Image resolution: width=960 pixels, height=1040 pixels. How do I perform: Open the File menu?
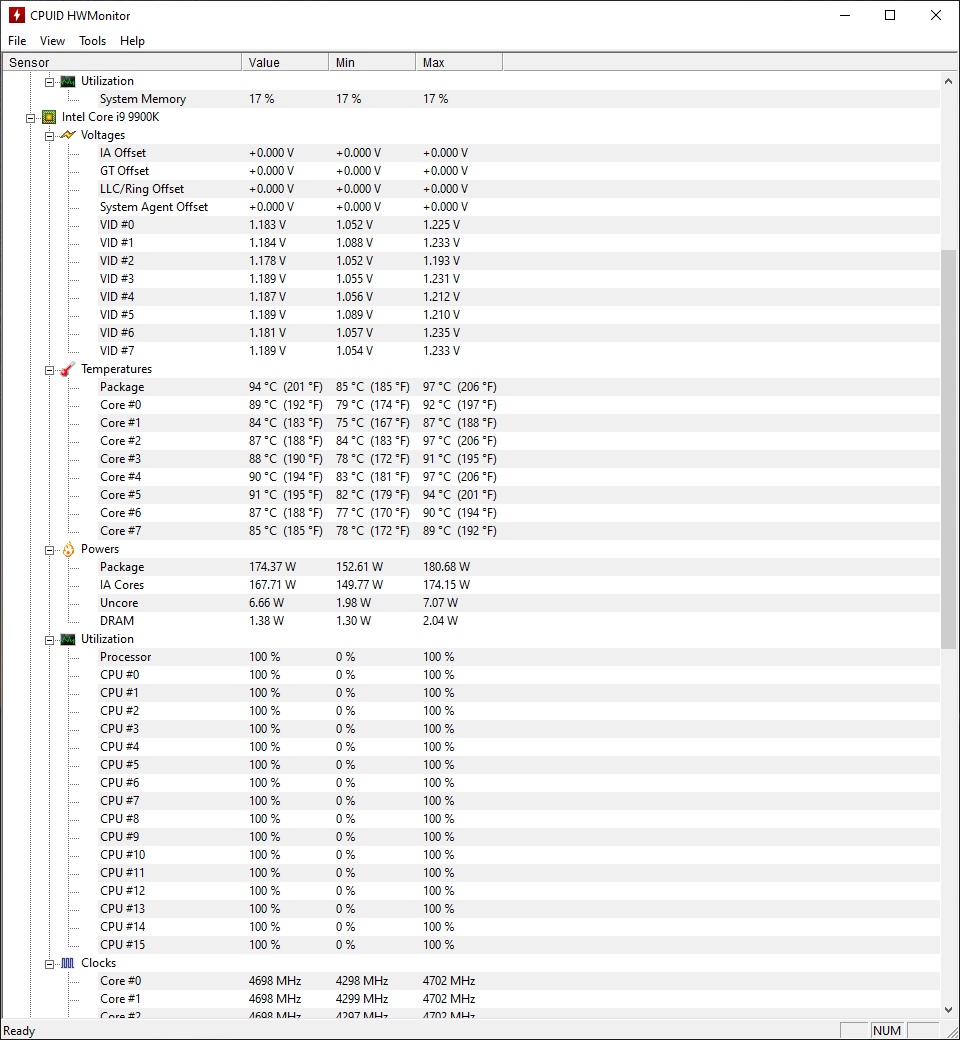tap(17, 41)
